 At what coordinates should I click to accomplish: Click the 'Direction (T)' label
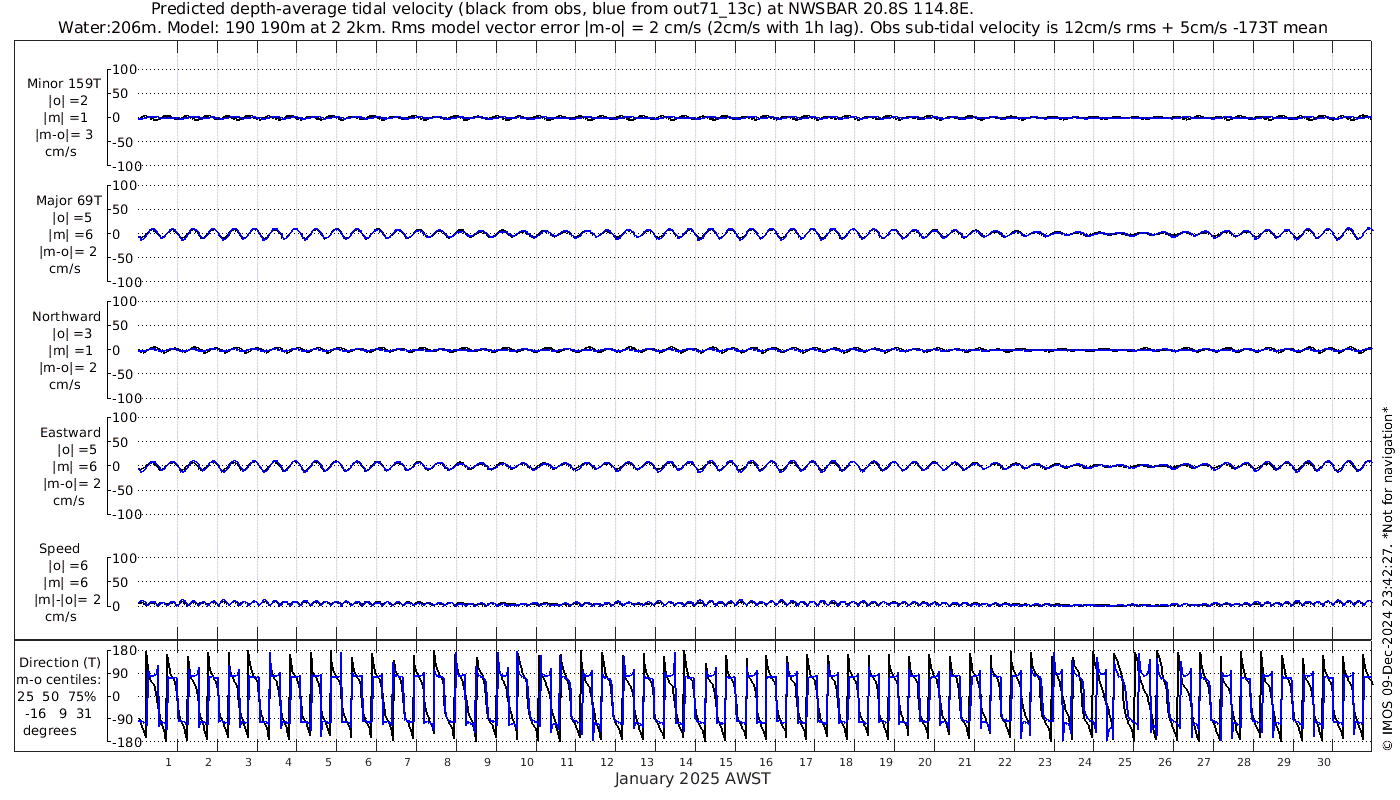(x=59, y=662)
